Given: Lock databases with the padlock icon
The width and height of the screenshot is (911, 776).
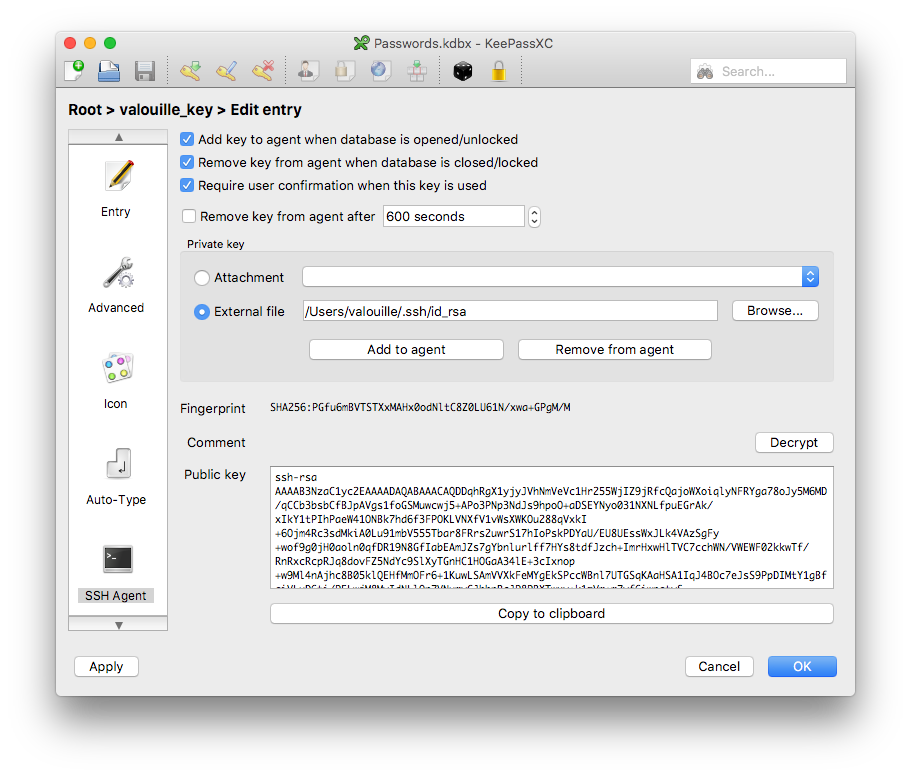Looking at the screenshot, I should click(498, 71).
